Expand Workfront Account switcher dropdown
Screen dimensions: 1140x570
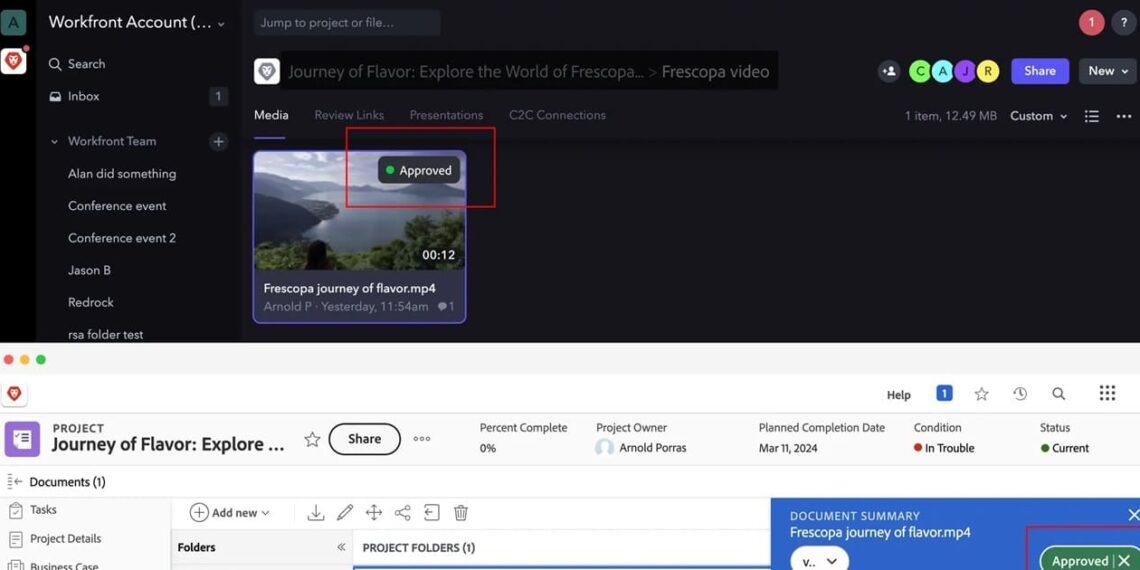click(x=137, y=23)
